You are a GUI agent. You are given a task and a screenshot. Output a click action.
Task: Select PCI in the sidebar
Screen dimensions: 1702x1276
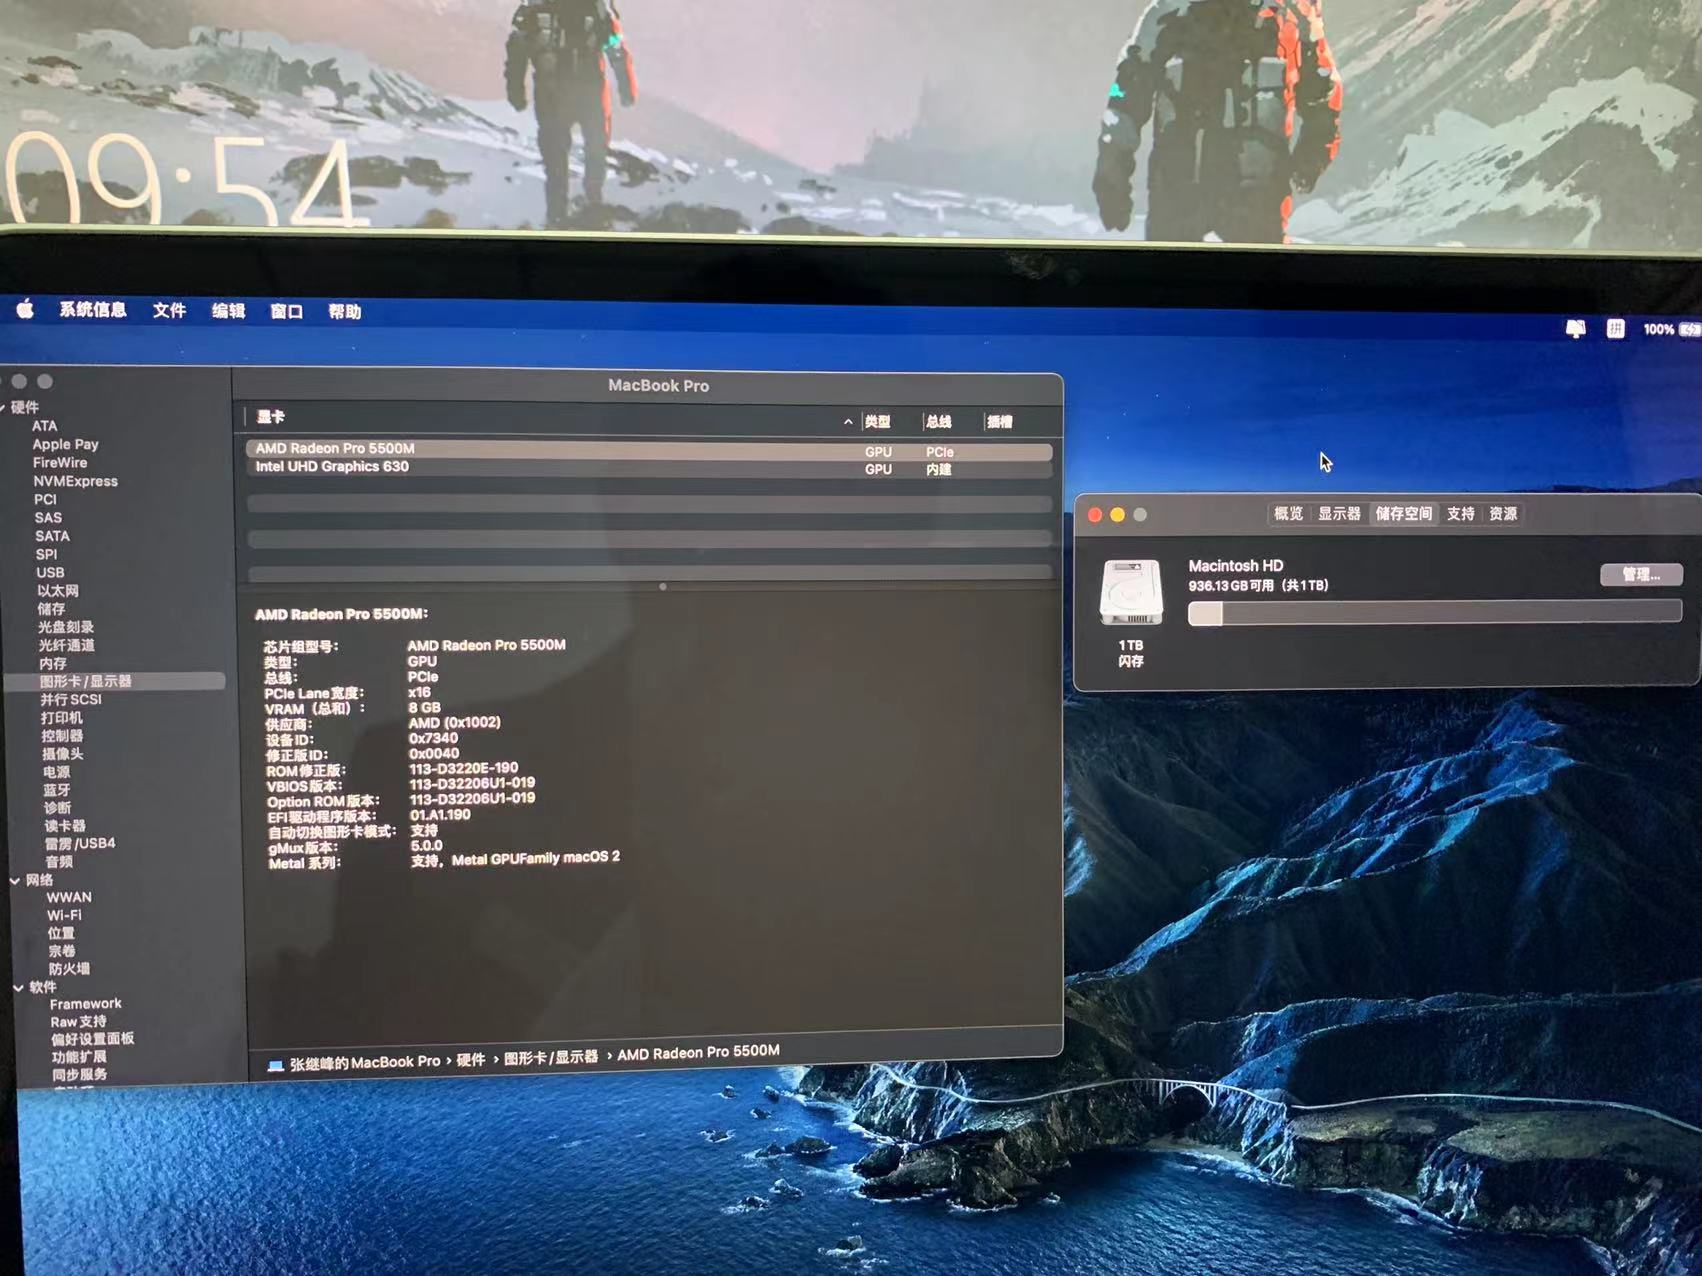45,499
